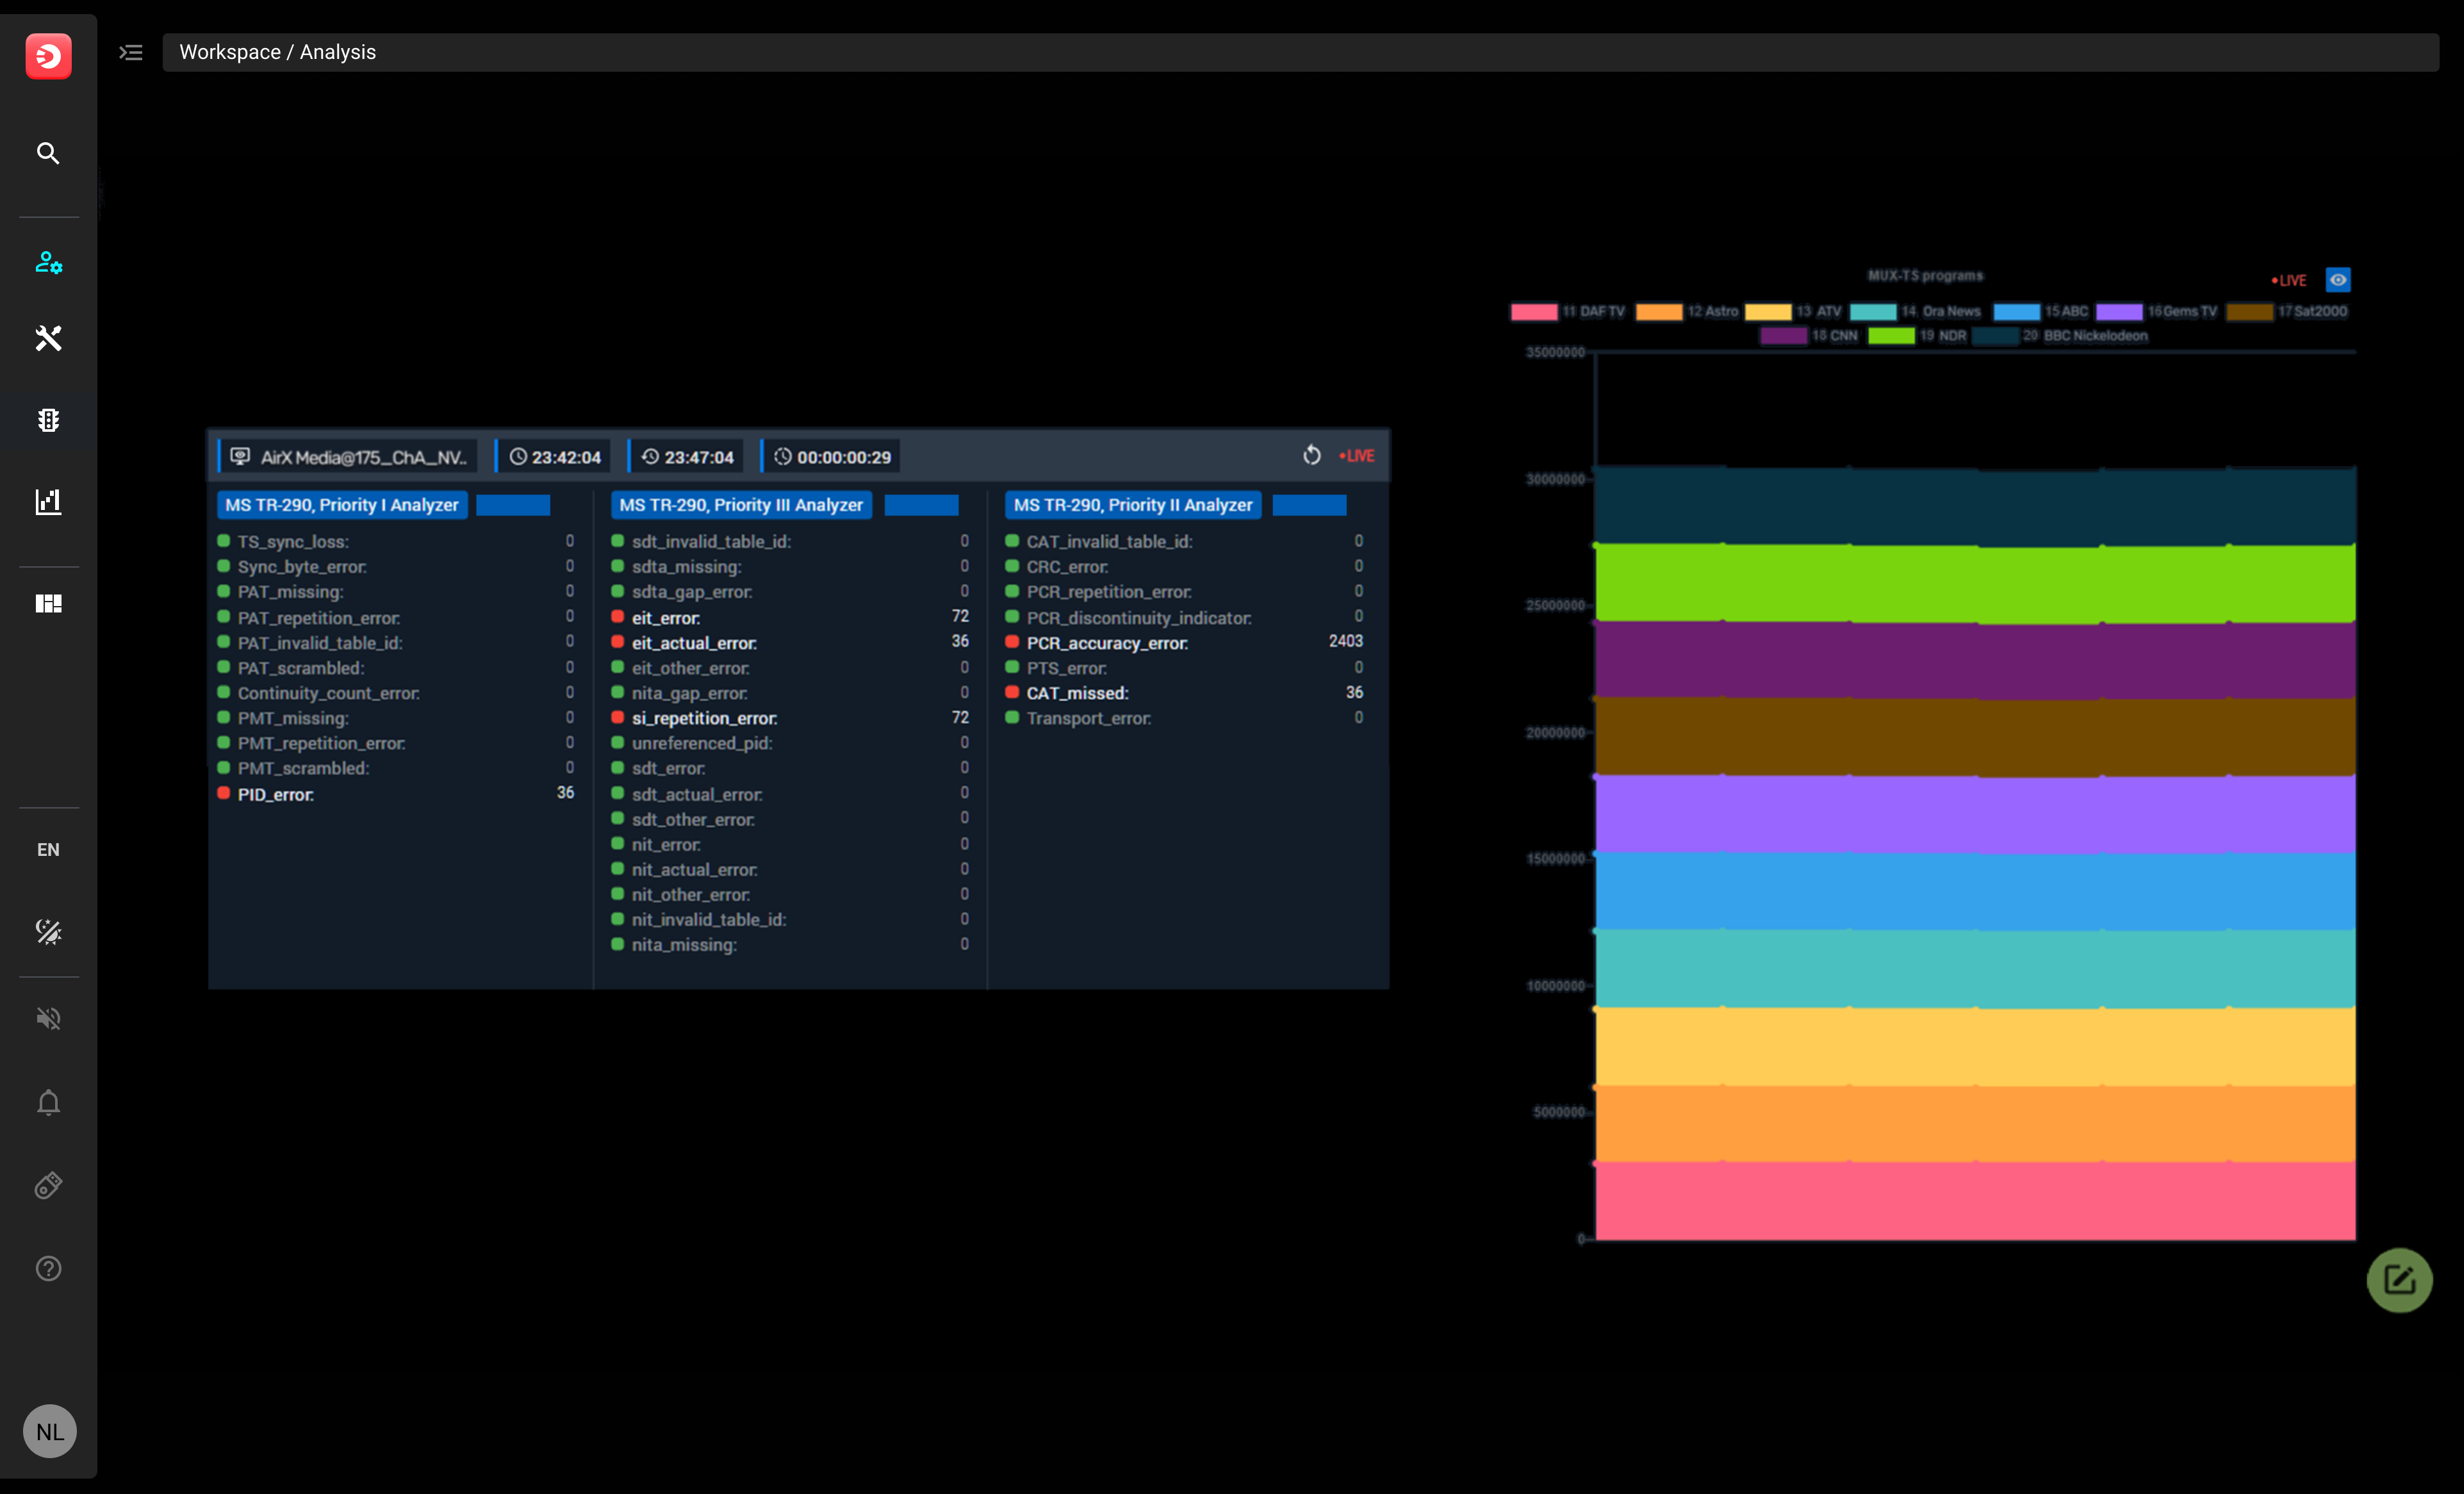2464x1494 pixels.
Task: Open the help question mark icon
Action: click(x=48, y=1268)
